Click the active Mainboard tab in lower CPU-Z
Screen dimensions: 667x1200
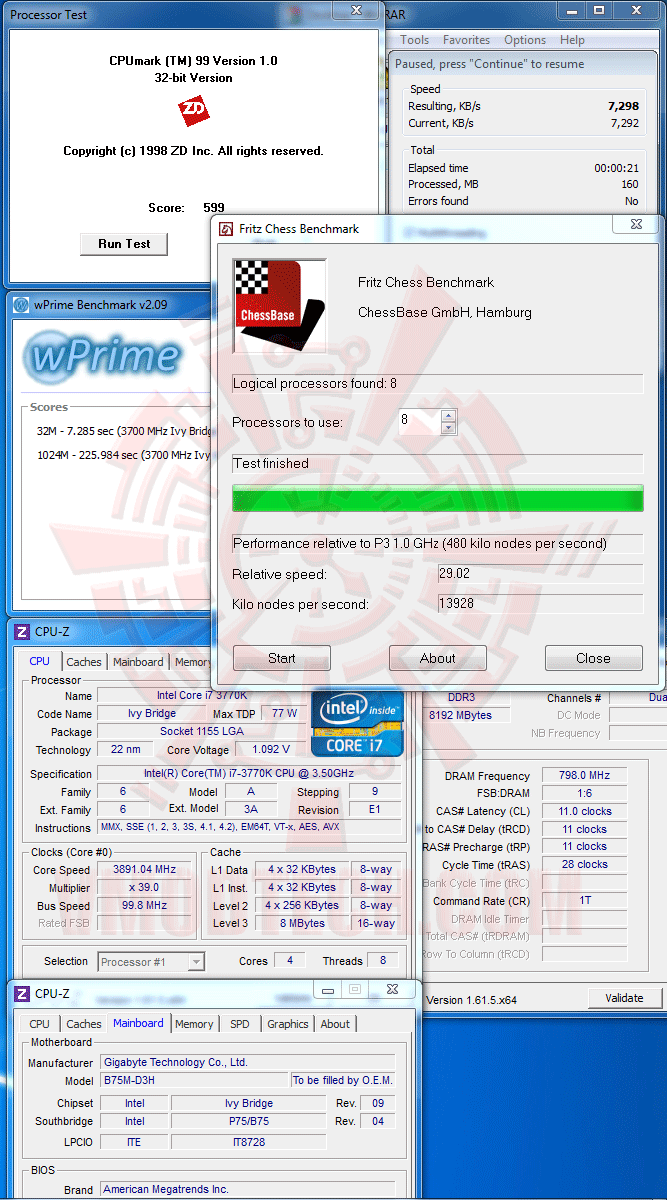click(x=138, y=1023)
